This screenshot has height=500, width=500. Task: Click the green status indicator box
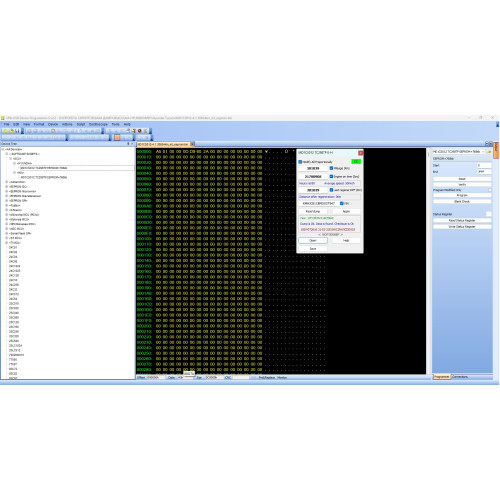356,162
